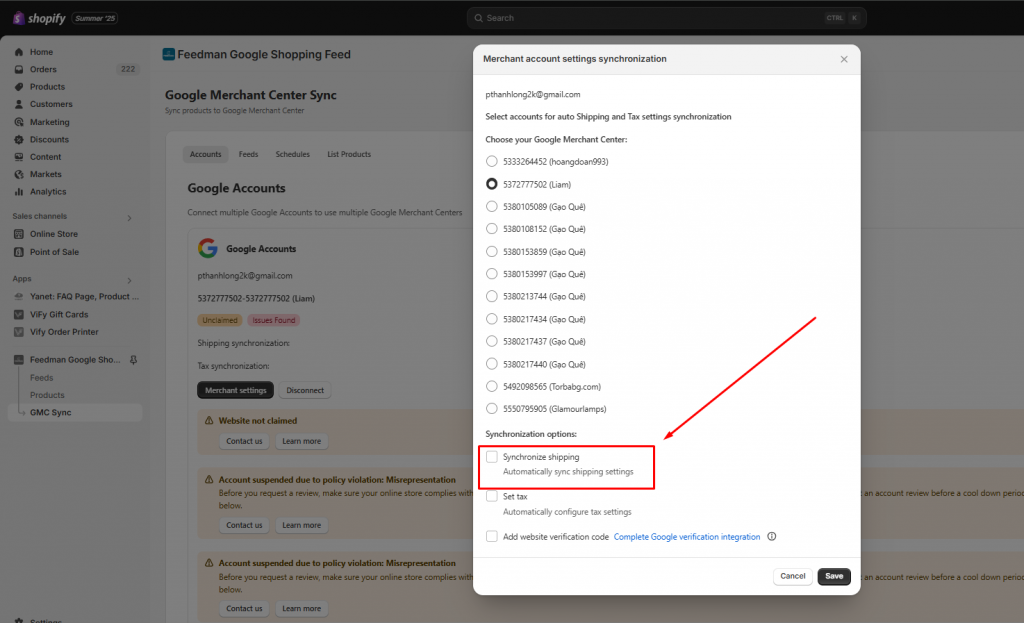The image size is (1024, 623).
Task: Click the Content icon
Action: (19, 157)
